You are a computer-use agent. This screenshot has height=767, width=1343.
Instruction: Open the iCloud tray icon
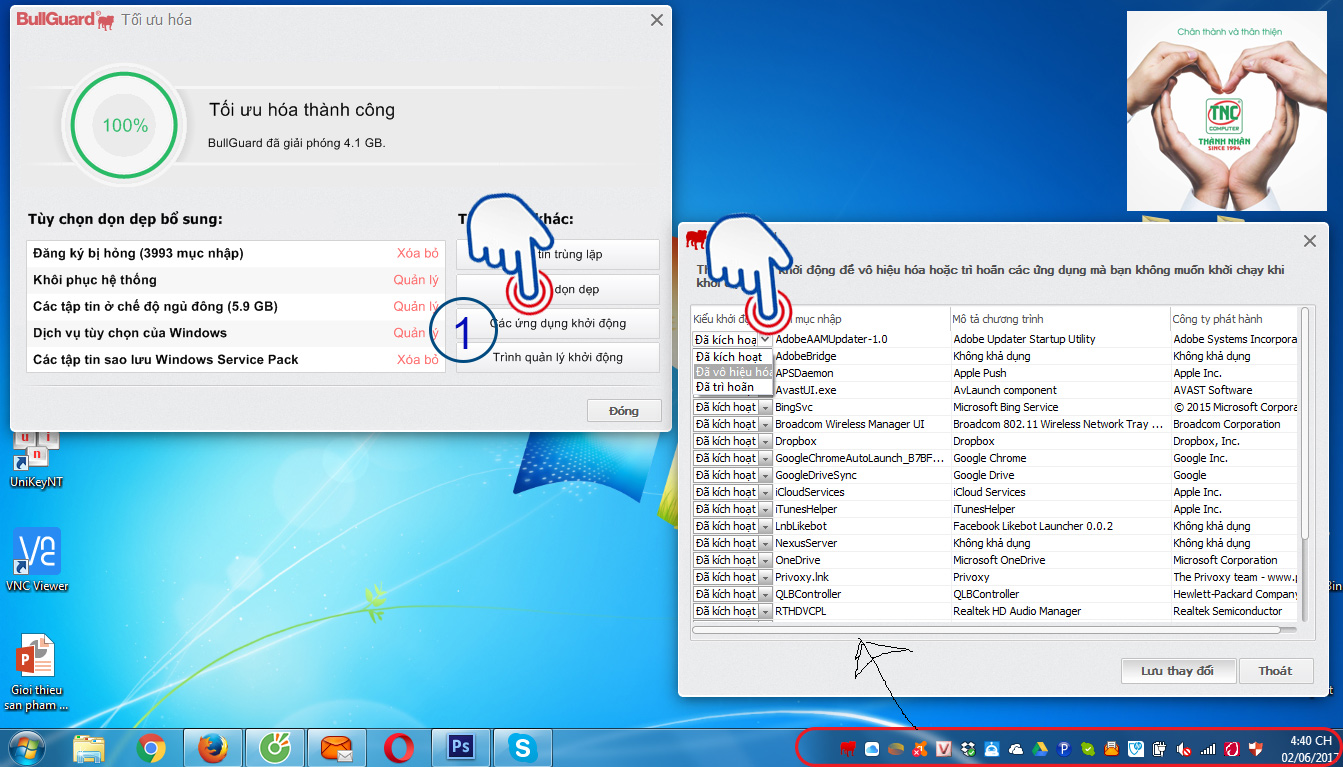(x=872, y=749)
